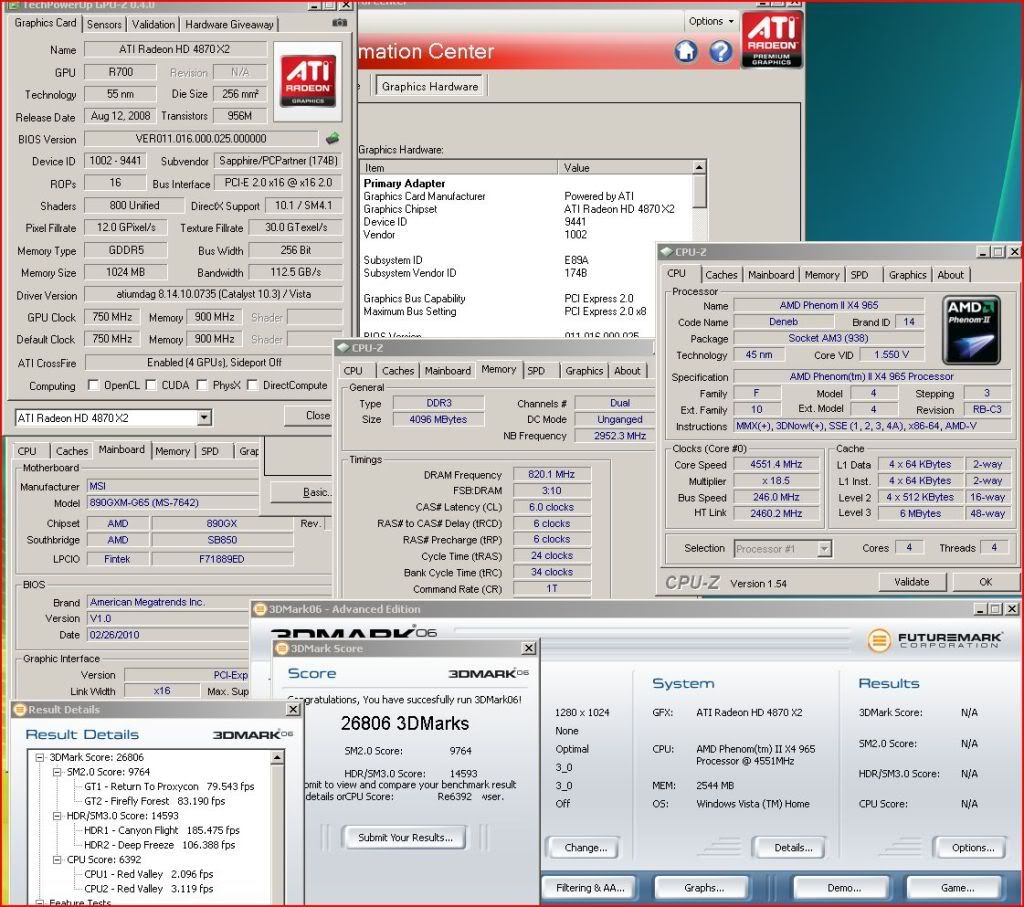This screenshot has height=907, width=1024.
Task: Click the Validate button in CPU-Z
Action: pos(911,581)
